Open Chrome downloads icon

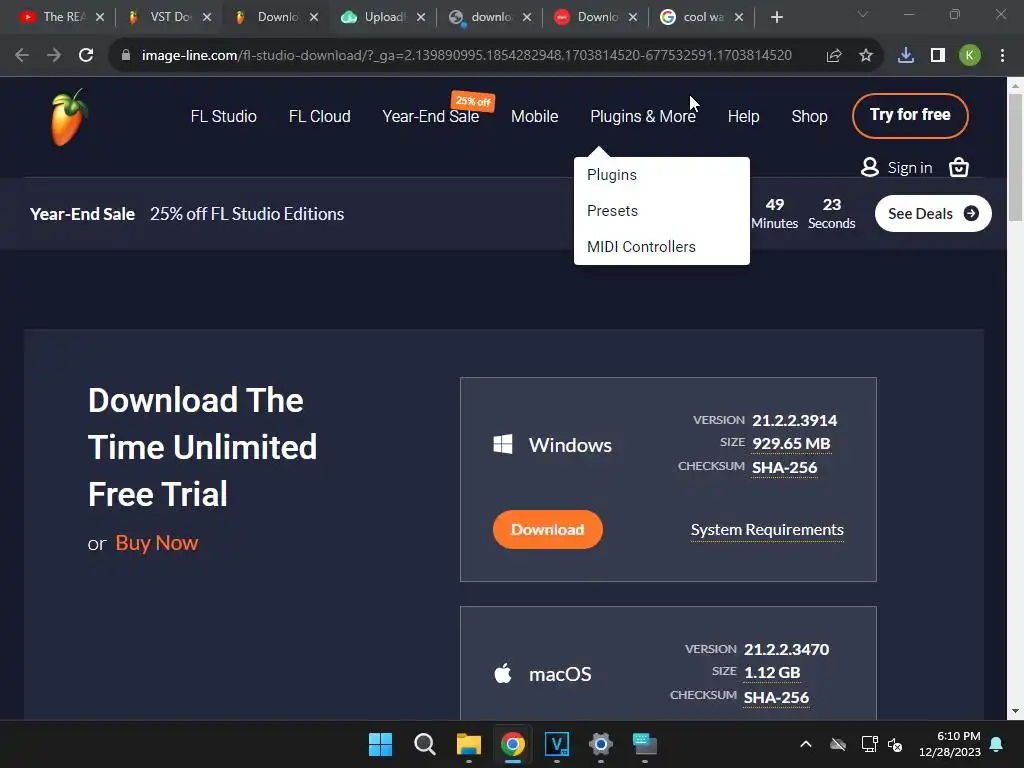[906, 56]
